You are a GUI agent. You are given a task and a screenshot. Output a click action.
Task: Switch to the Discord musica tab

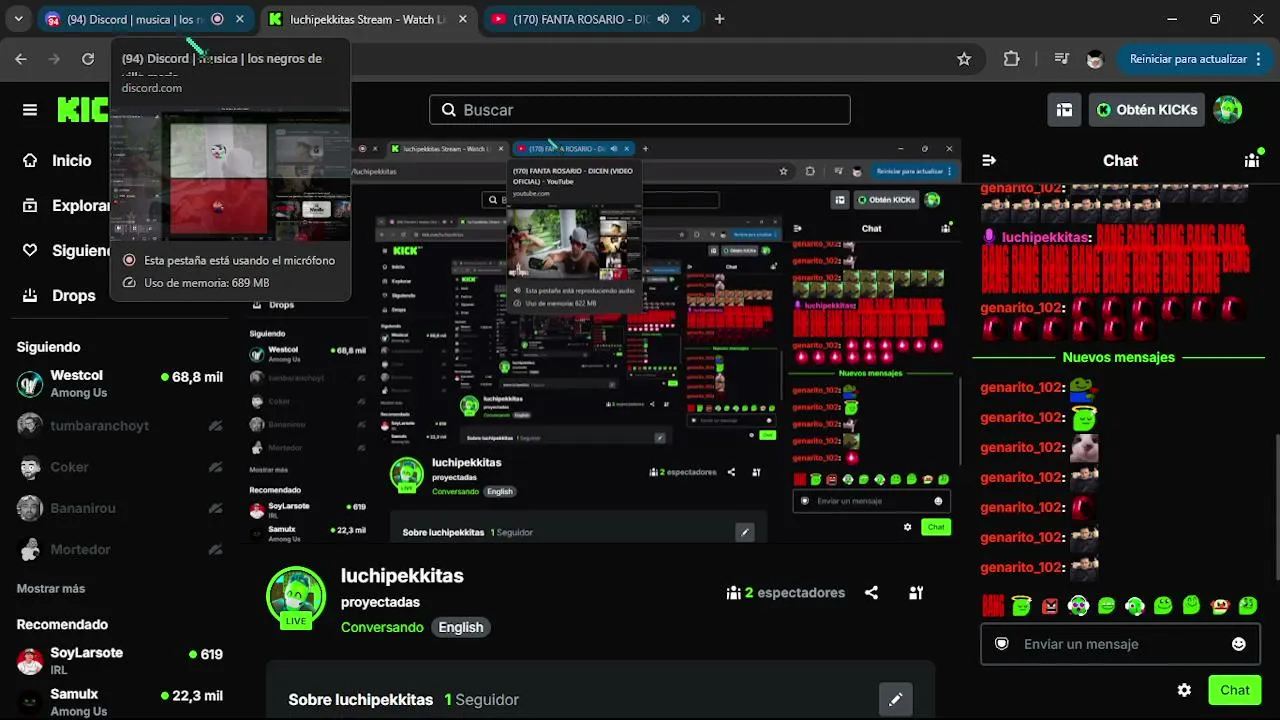pyautogui.click(x=145, y=19)
